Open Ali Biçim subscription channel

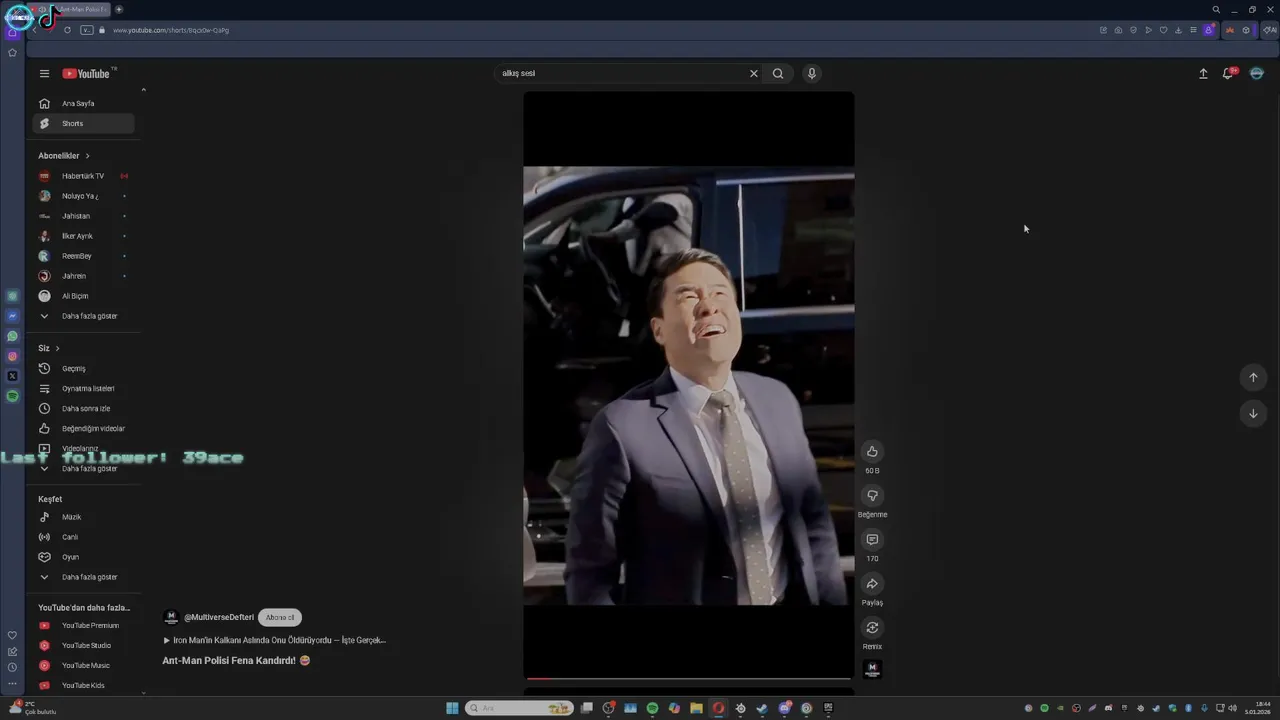click(83, 296)
